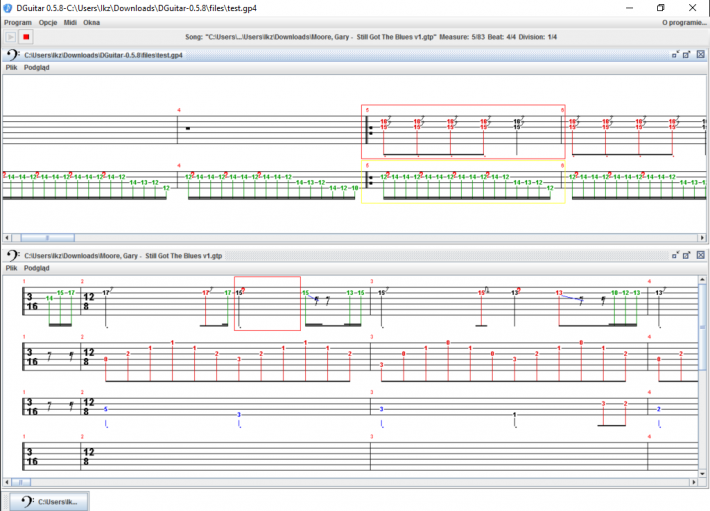This screenshot has height=511, width=710.
Task: Click the 3/16 time signature on first track
Action: pos(31,301)
